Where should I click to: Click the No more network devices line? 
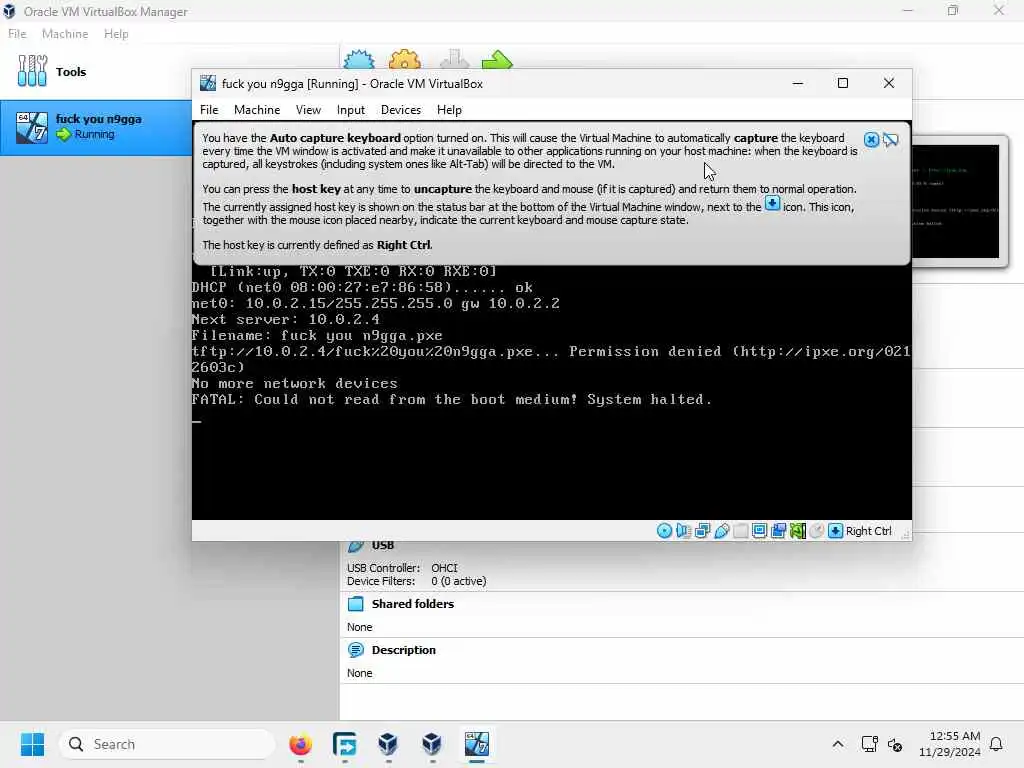295,383
